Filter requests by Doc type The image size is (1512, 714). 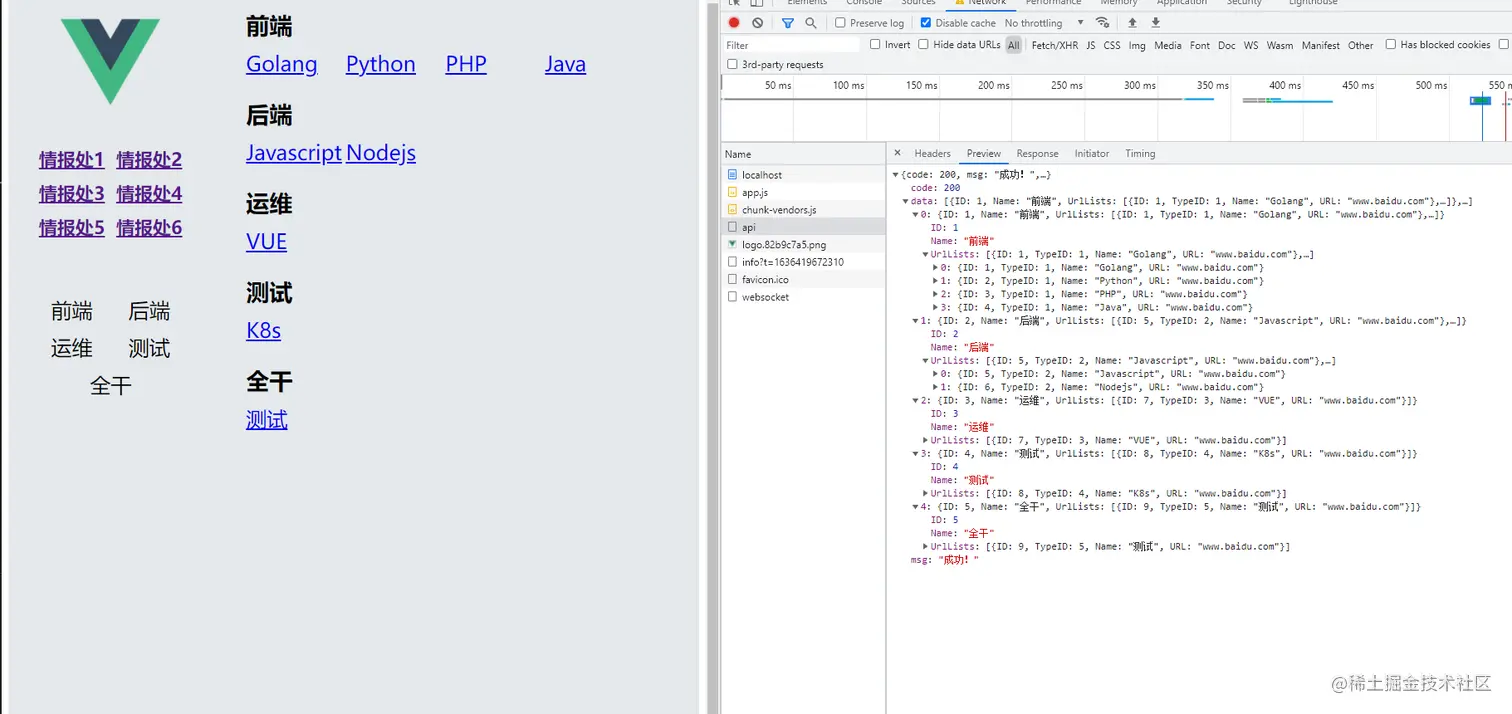tap(1226, 45)
